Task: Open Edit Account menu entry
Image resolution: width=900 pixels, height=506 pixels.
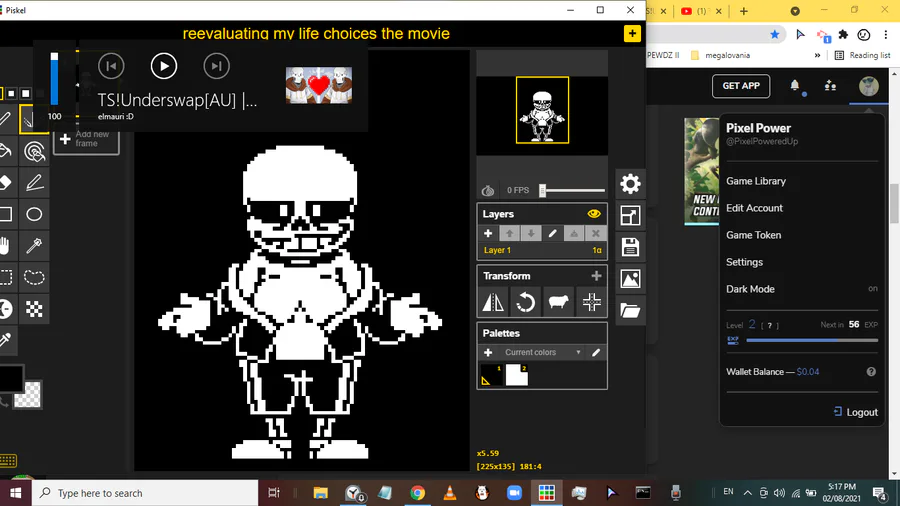Action: point(754,208)
